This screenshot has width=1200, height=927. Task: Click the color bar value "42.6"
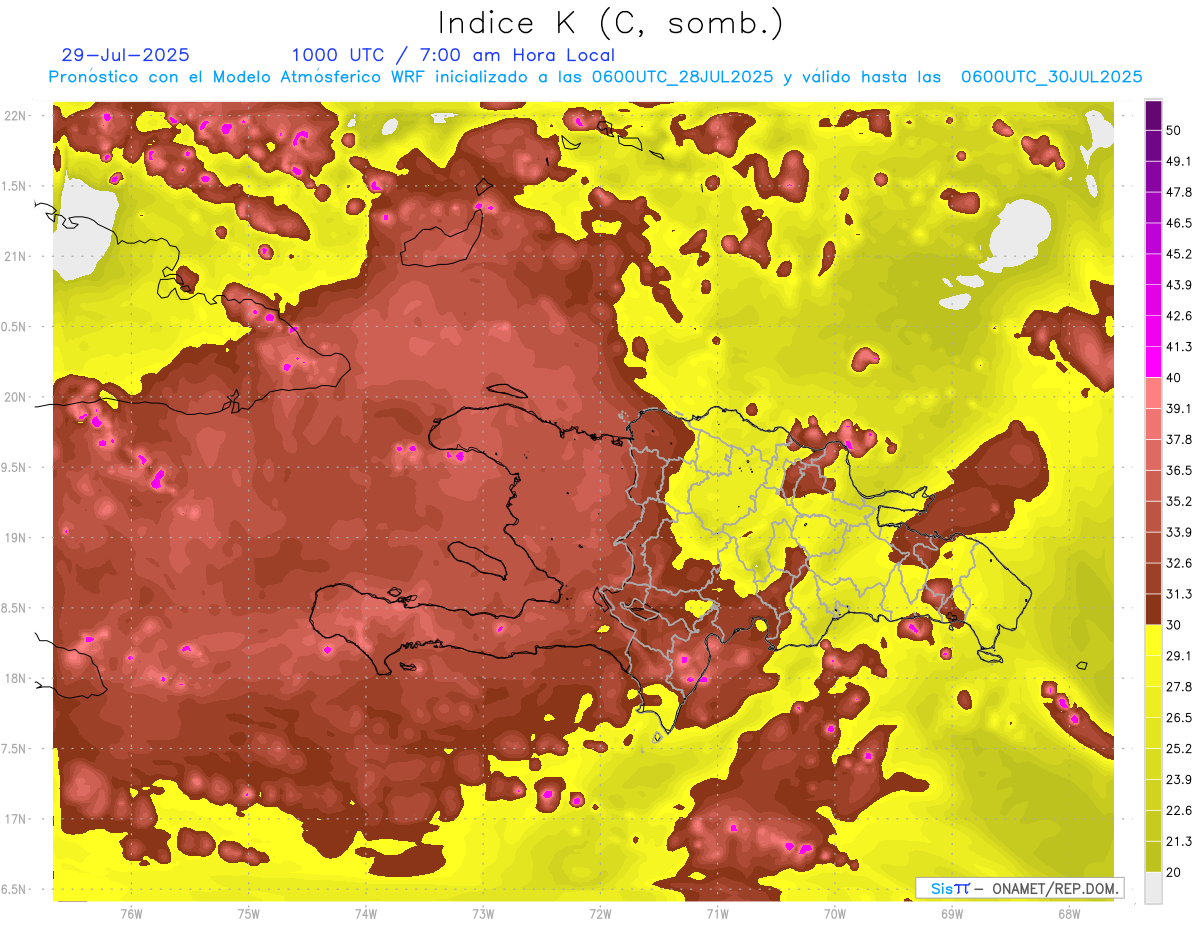tap(1179, 316)
